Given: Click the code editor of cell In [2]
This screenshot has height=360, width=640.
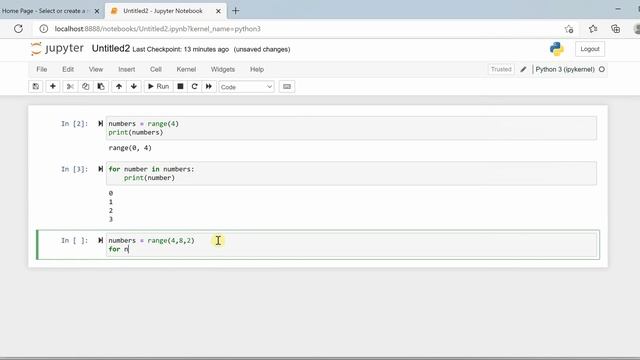Looking at the screenshot, I should (x=351, y=128).
